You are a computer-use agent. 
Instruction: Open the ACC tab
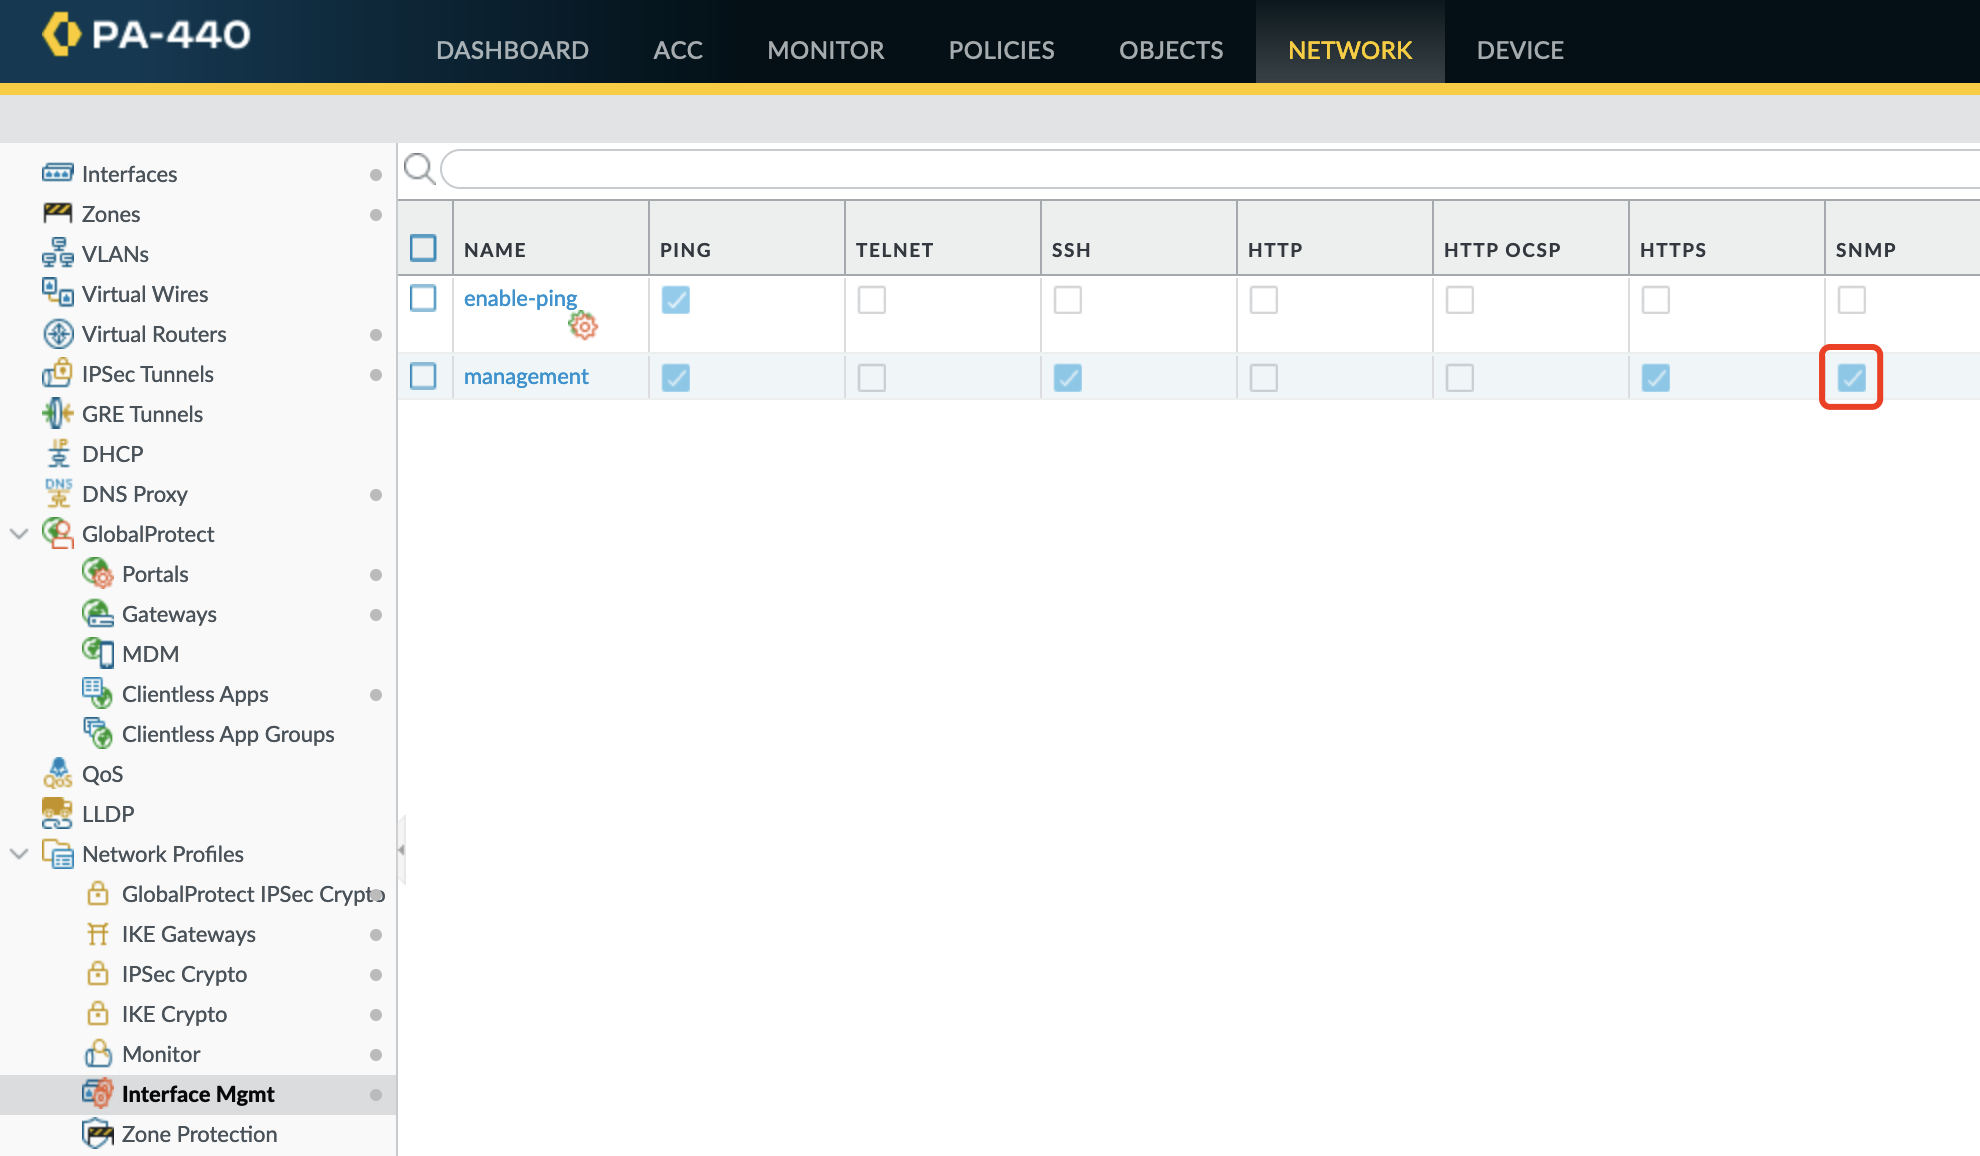[678, 50]
